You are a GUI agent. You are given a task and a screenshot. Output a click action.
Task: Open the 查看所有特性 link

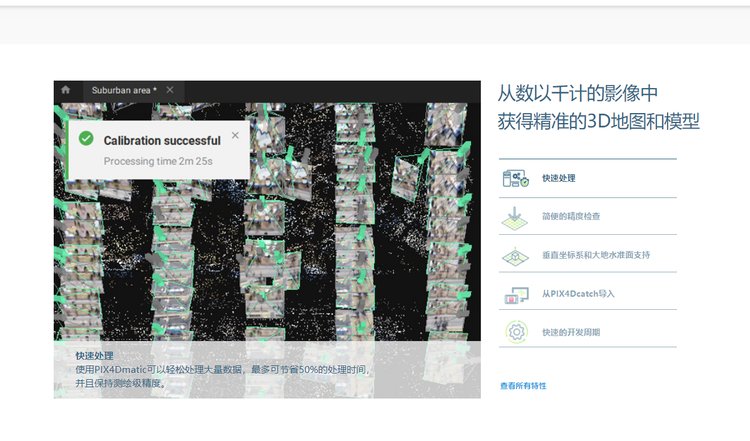[x=523, y=386]
